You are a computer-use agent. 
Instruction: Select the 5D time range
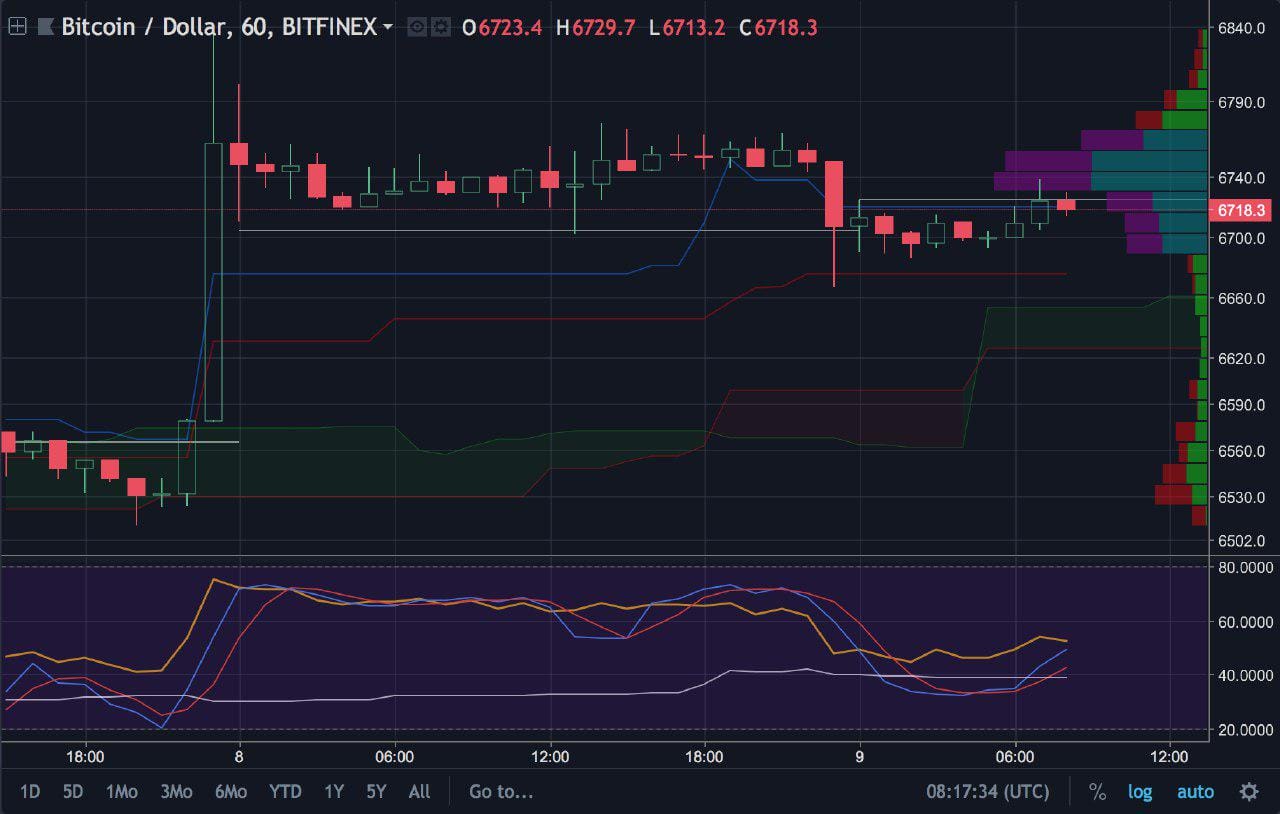(x=73, y=792)
